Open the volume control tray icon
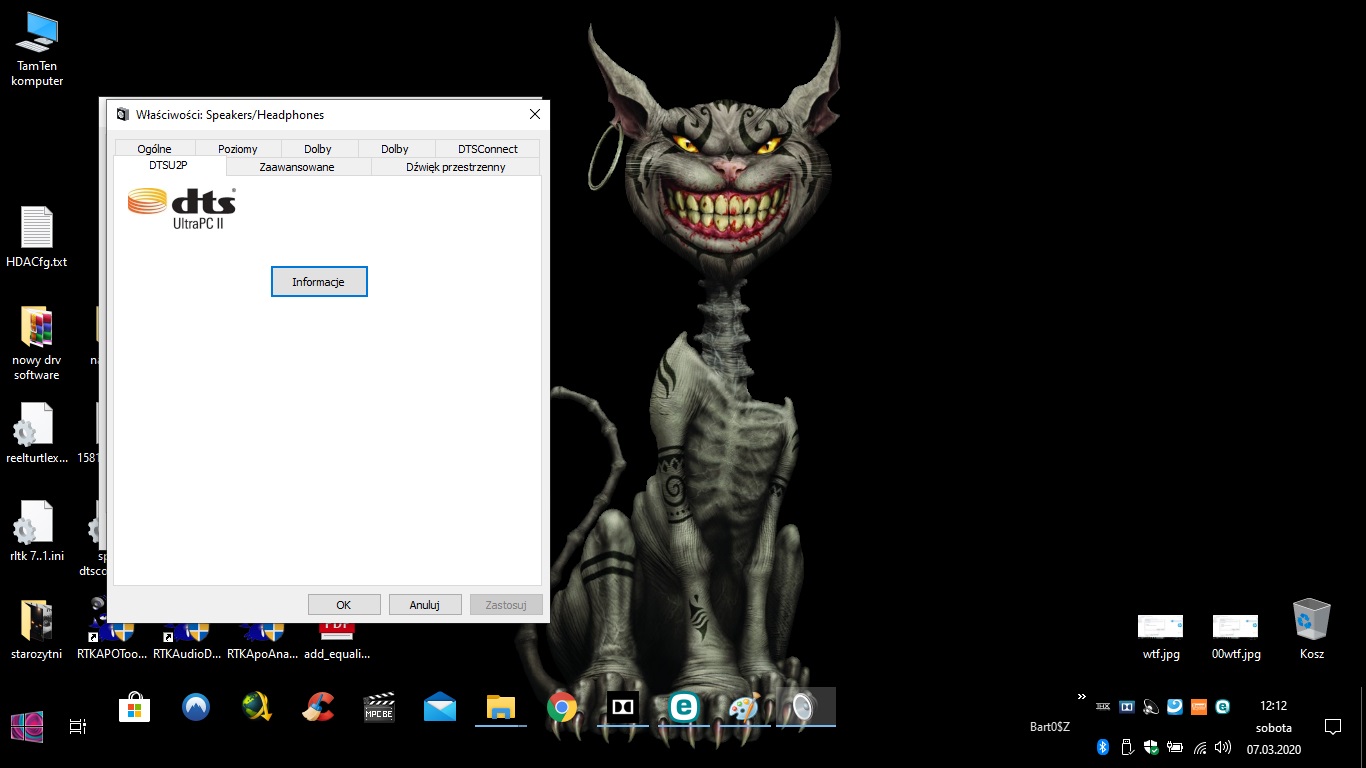Viewport: 1366px width, 768px height. point(1223,747)
